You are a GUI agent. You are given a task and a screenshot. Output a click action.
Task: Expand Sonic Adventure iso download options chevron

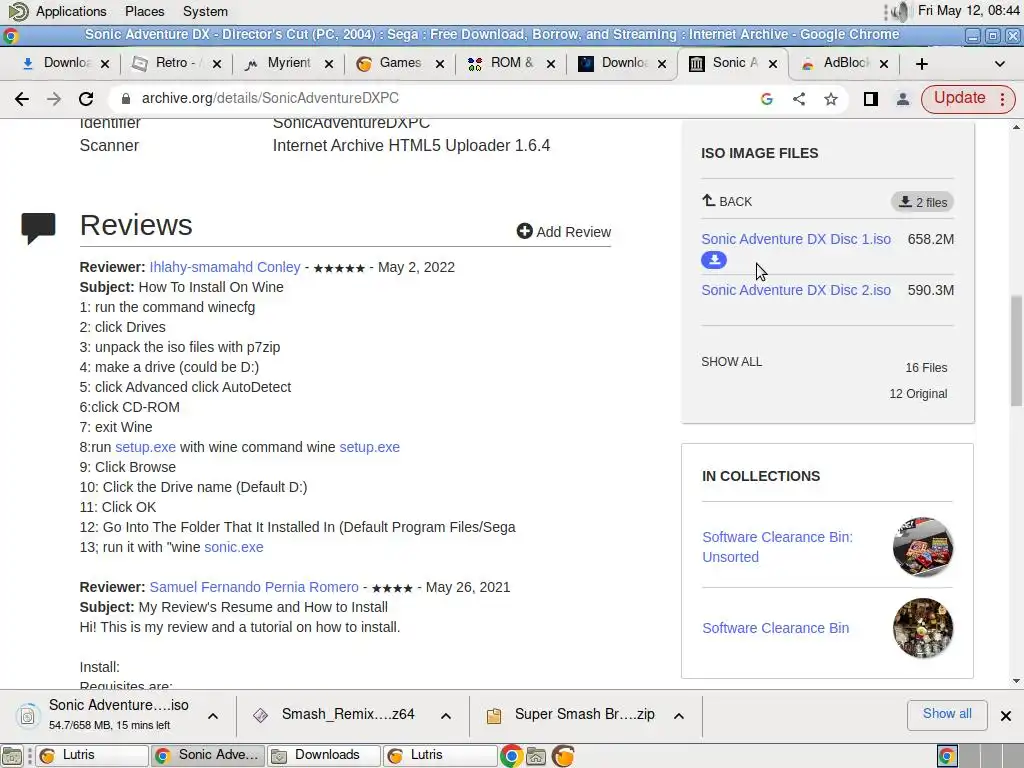click(213, 716)
